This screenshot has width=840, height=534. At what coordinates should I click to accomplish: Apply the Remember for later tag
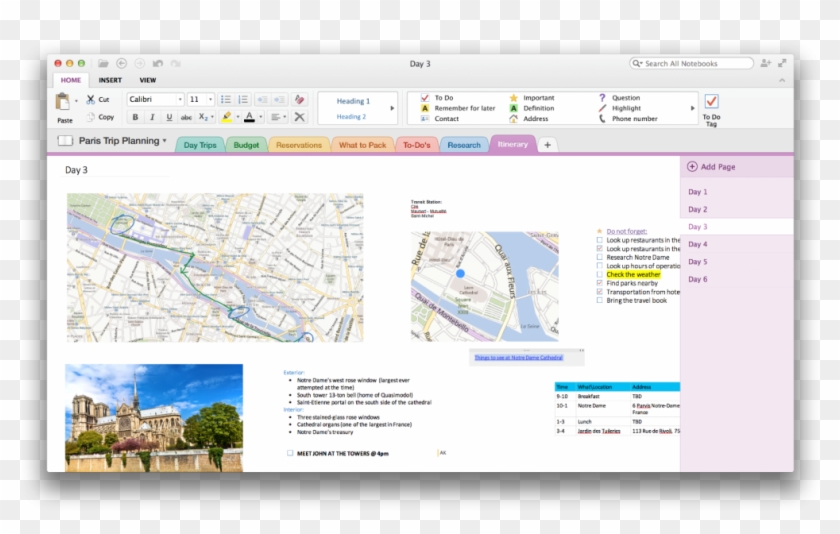click(x=458, y=108)
